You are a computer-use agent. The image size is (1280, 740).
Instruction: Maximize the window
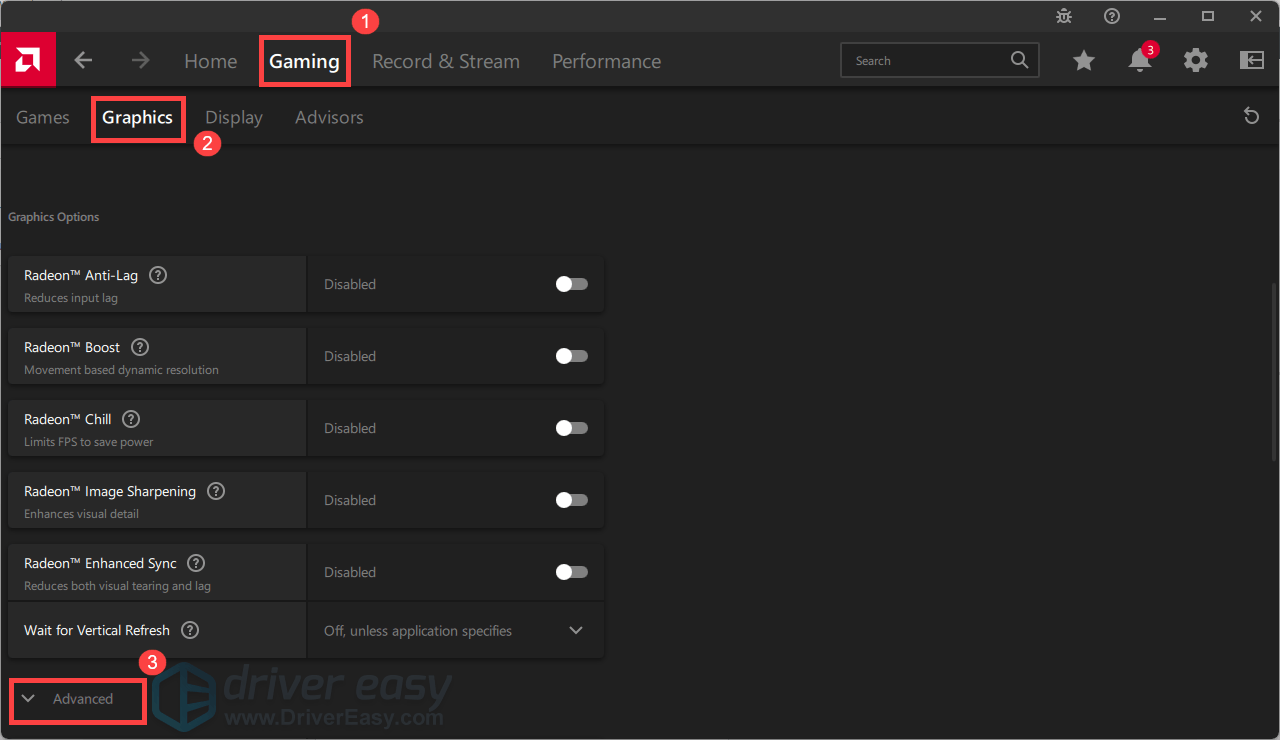pyautogui.click(x=1208, y=16)
